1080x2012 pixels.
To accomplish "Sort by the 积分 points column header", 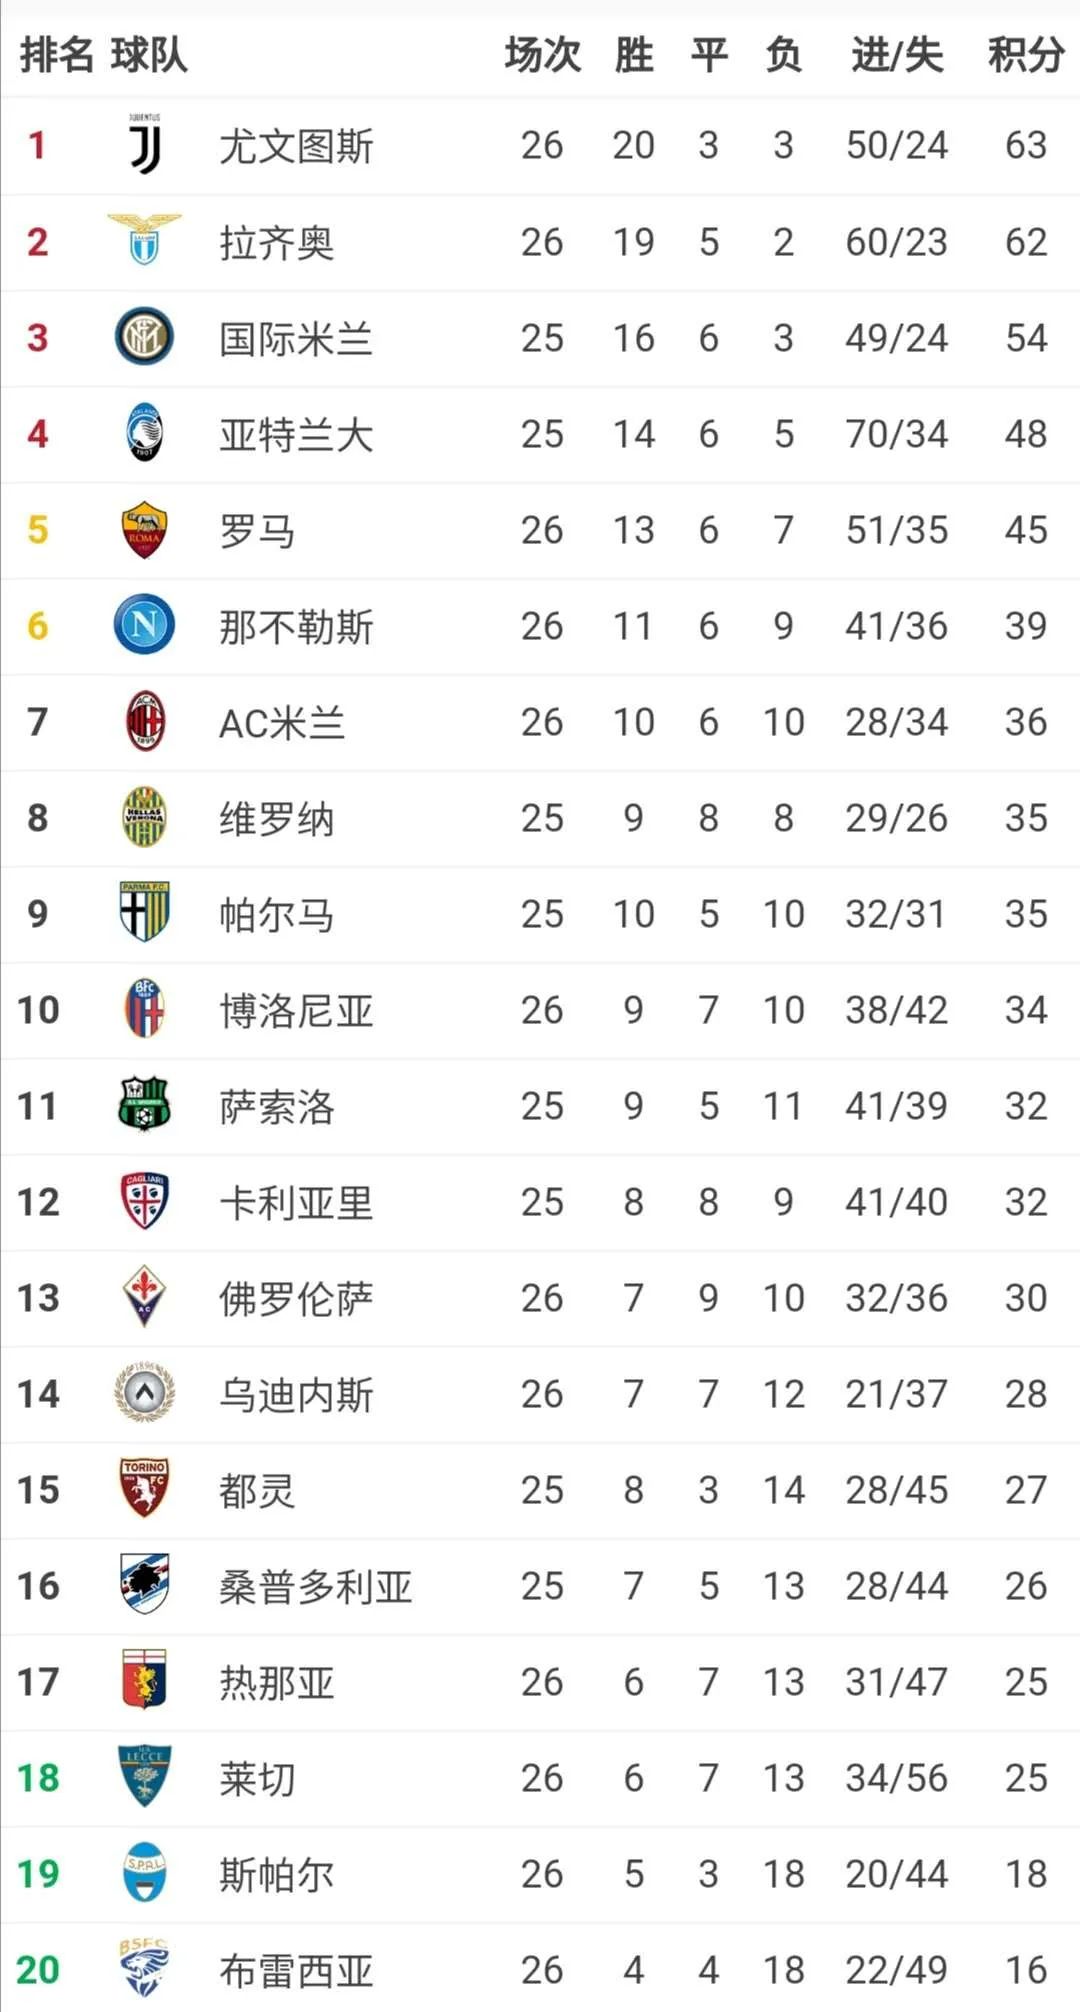I will 1026,54.
